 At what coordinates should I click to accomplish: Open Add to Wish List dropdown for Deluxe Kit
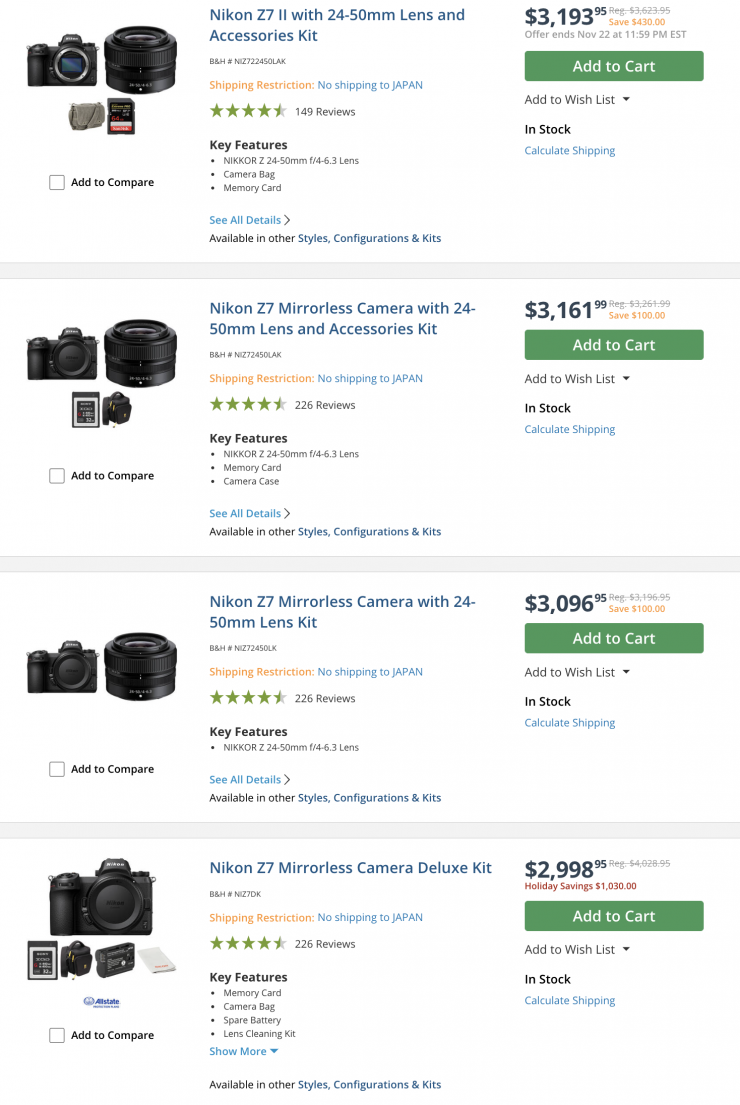click(577, 950)
